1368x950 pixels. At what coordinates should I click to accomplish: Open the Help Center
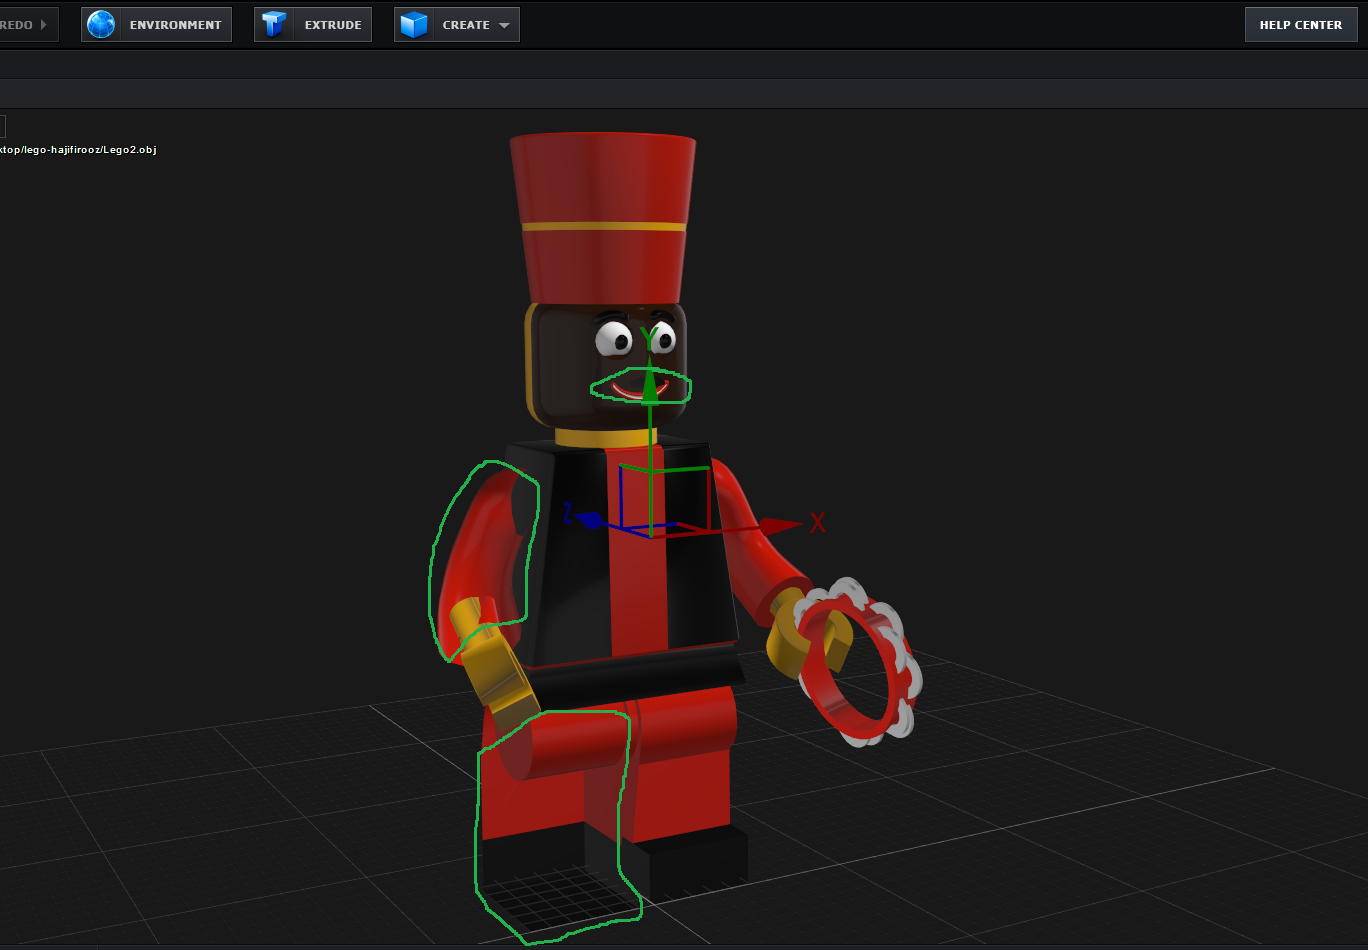tap(1300, 25)
